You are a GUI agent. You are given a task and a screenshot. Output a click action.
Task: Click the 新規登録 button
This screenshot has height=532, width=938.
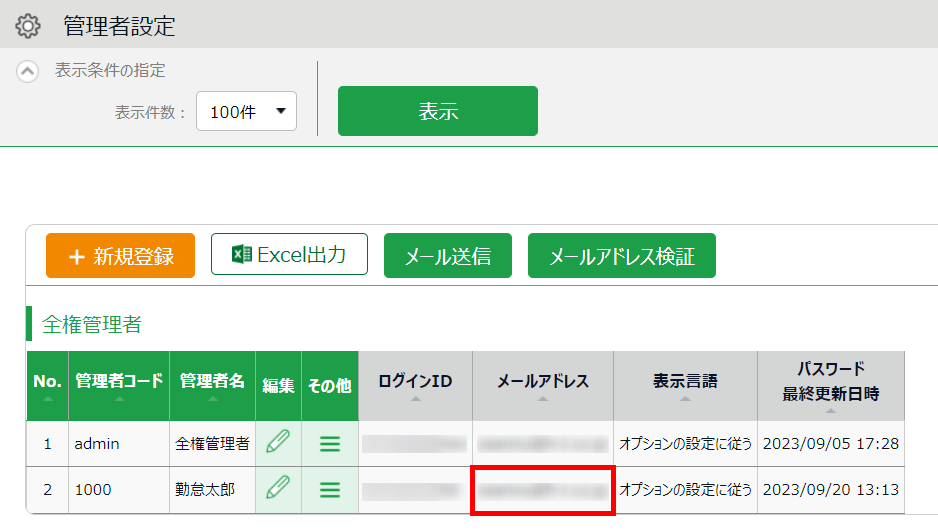[121, 256]
